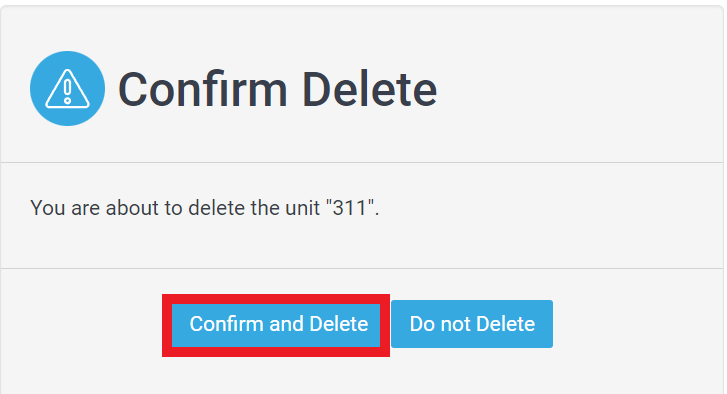The image size is (727, 394).
Task: Click the word "Delete" in the dialog title
Action: point(370,89)
